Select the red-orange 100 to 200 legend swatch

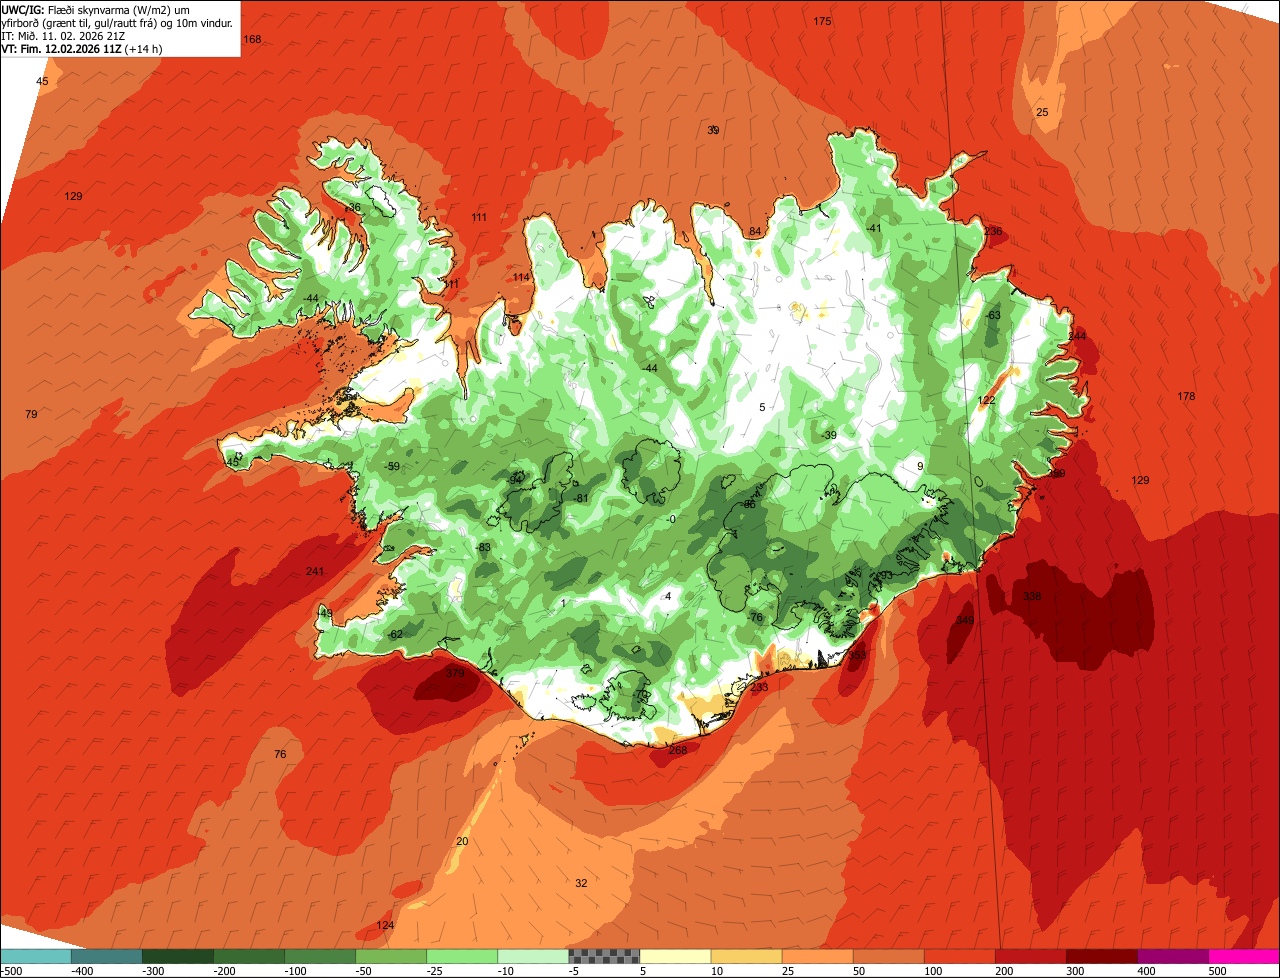(958, 955)
